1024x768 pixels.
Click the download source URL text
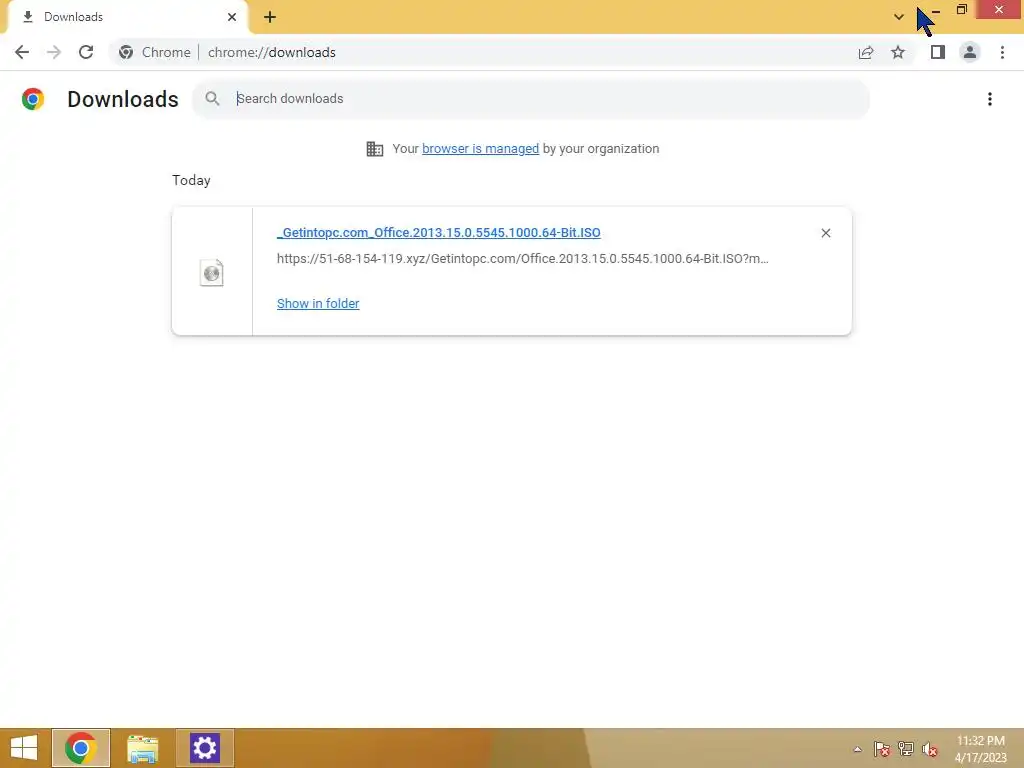tap(522, 259)
